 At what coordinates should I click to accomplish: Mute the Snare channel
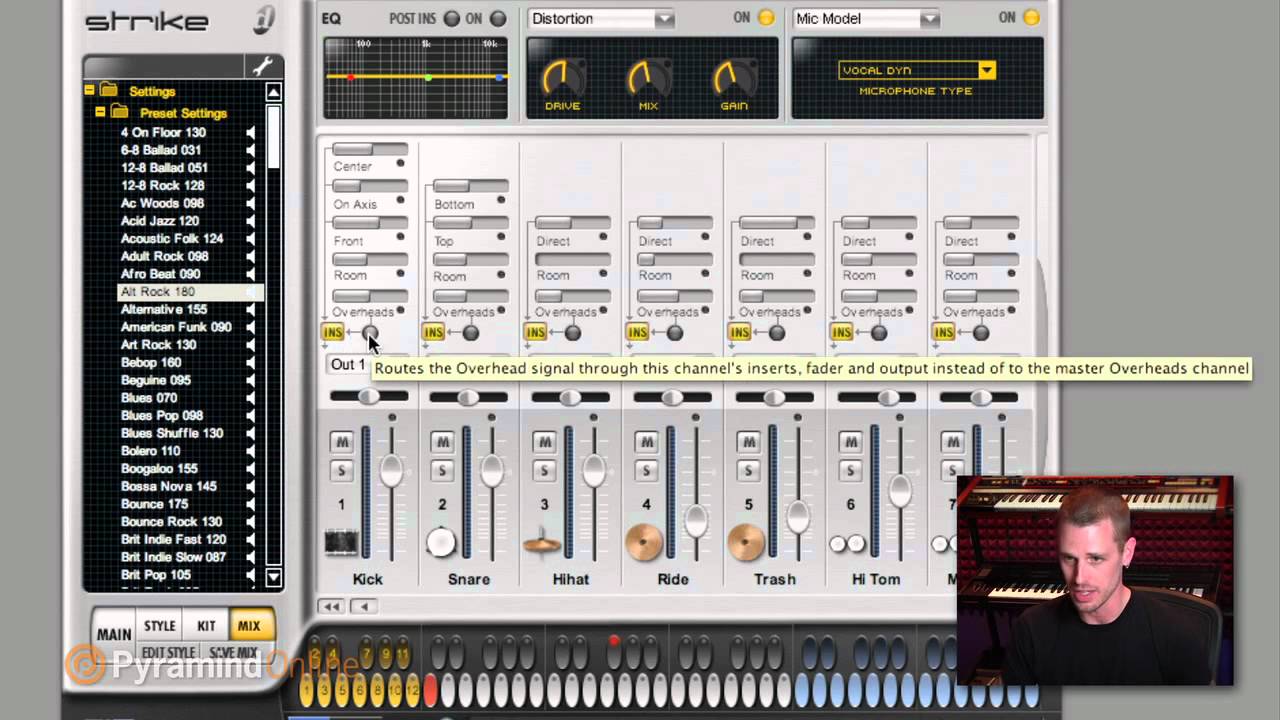click(443, 442)
